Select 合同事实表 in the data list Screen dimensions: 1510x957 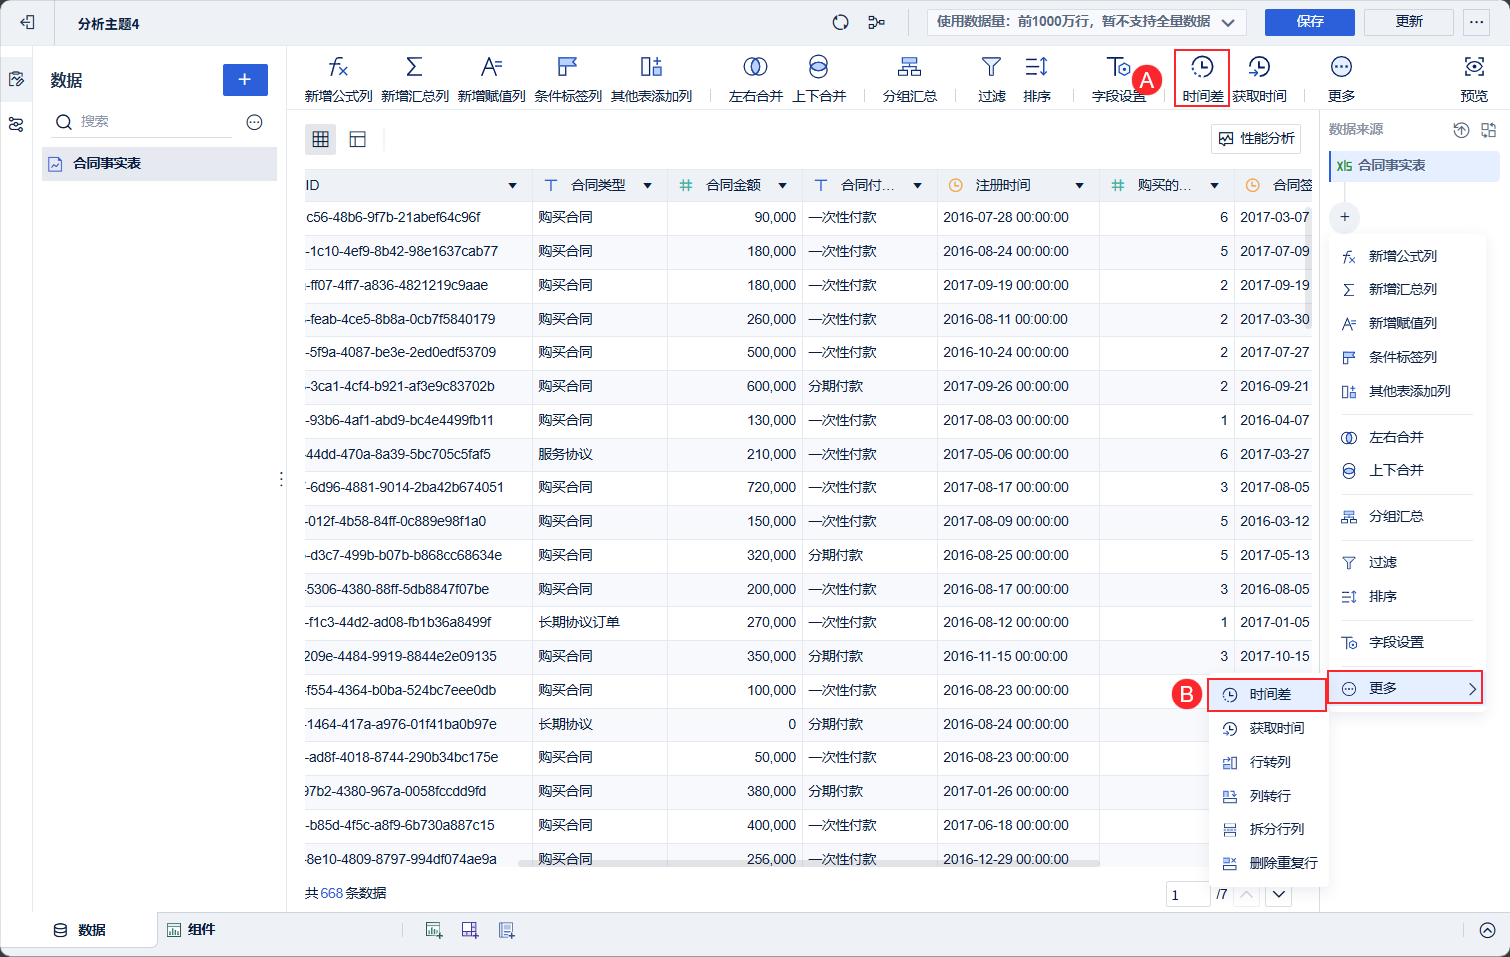(160, 164)
